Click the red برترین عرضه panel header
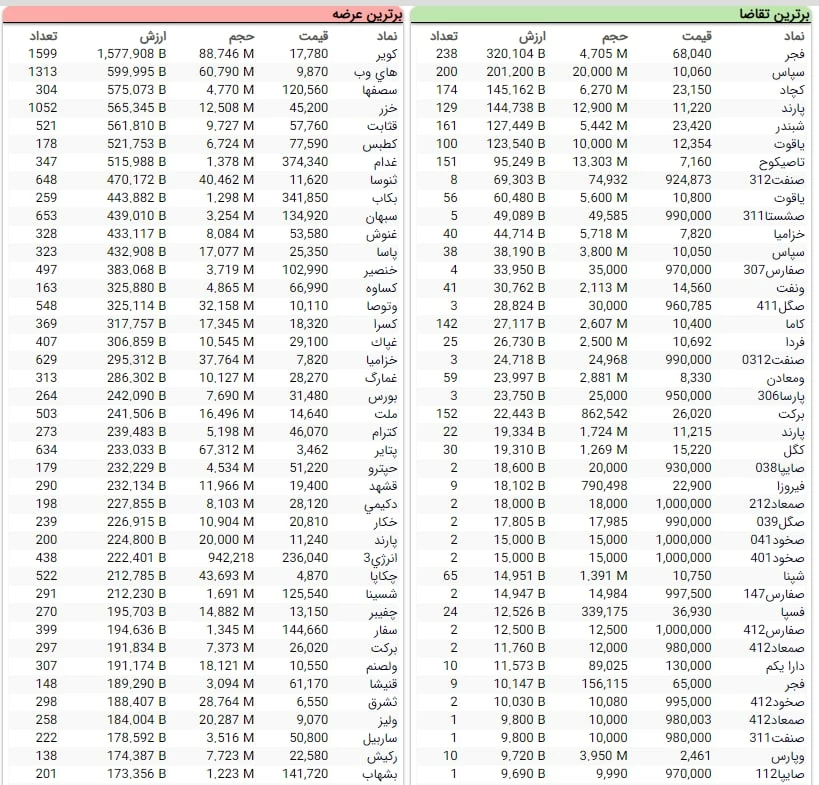 pyautogui.click(x=204, y=14)
